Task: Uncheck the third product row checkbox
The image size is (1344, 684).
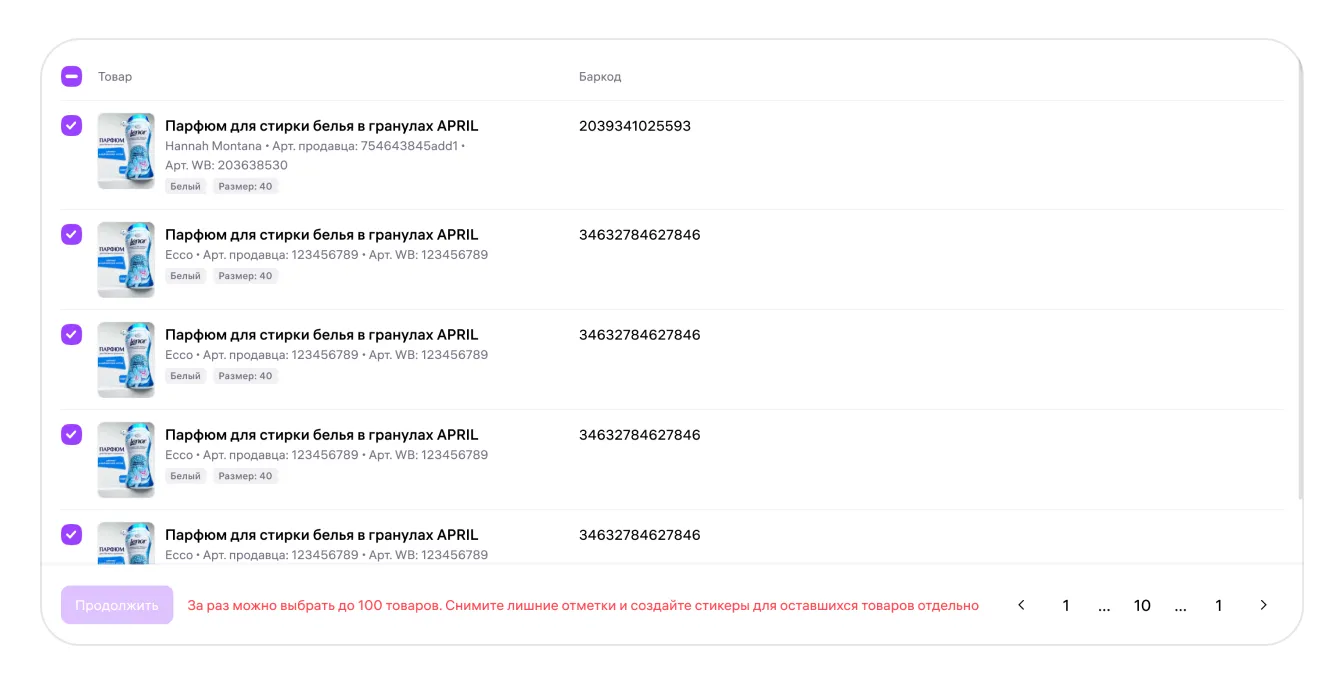Action: [x=71, y=335]
